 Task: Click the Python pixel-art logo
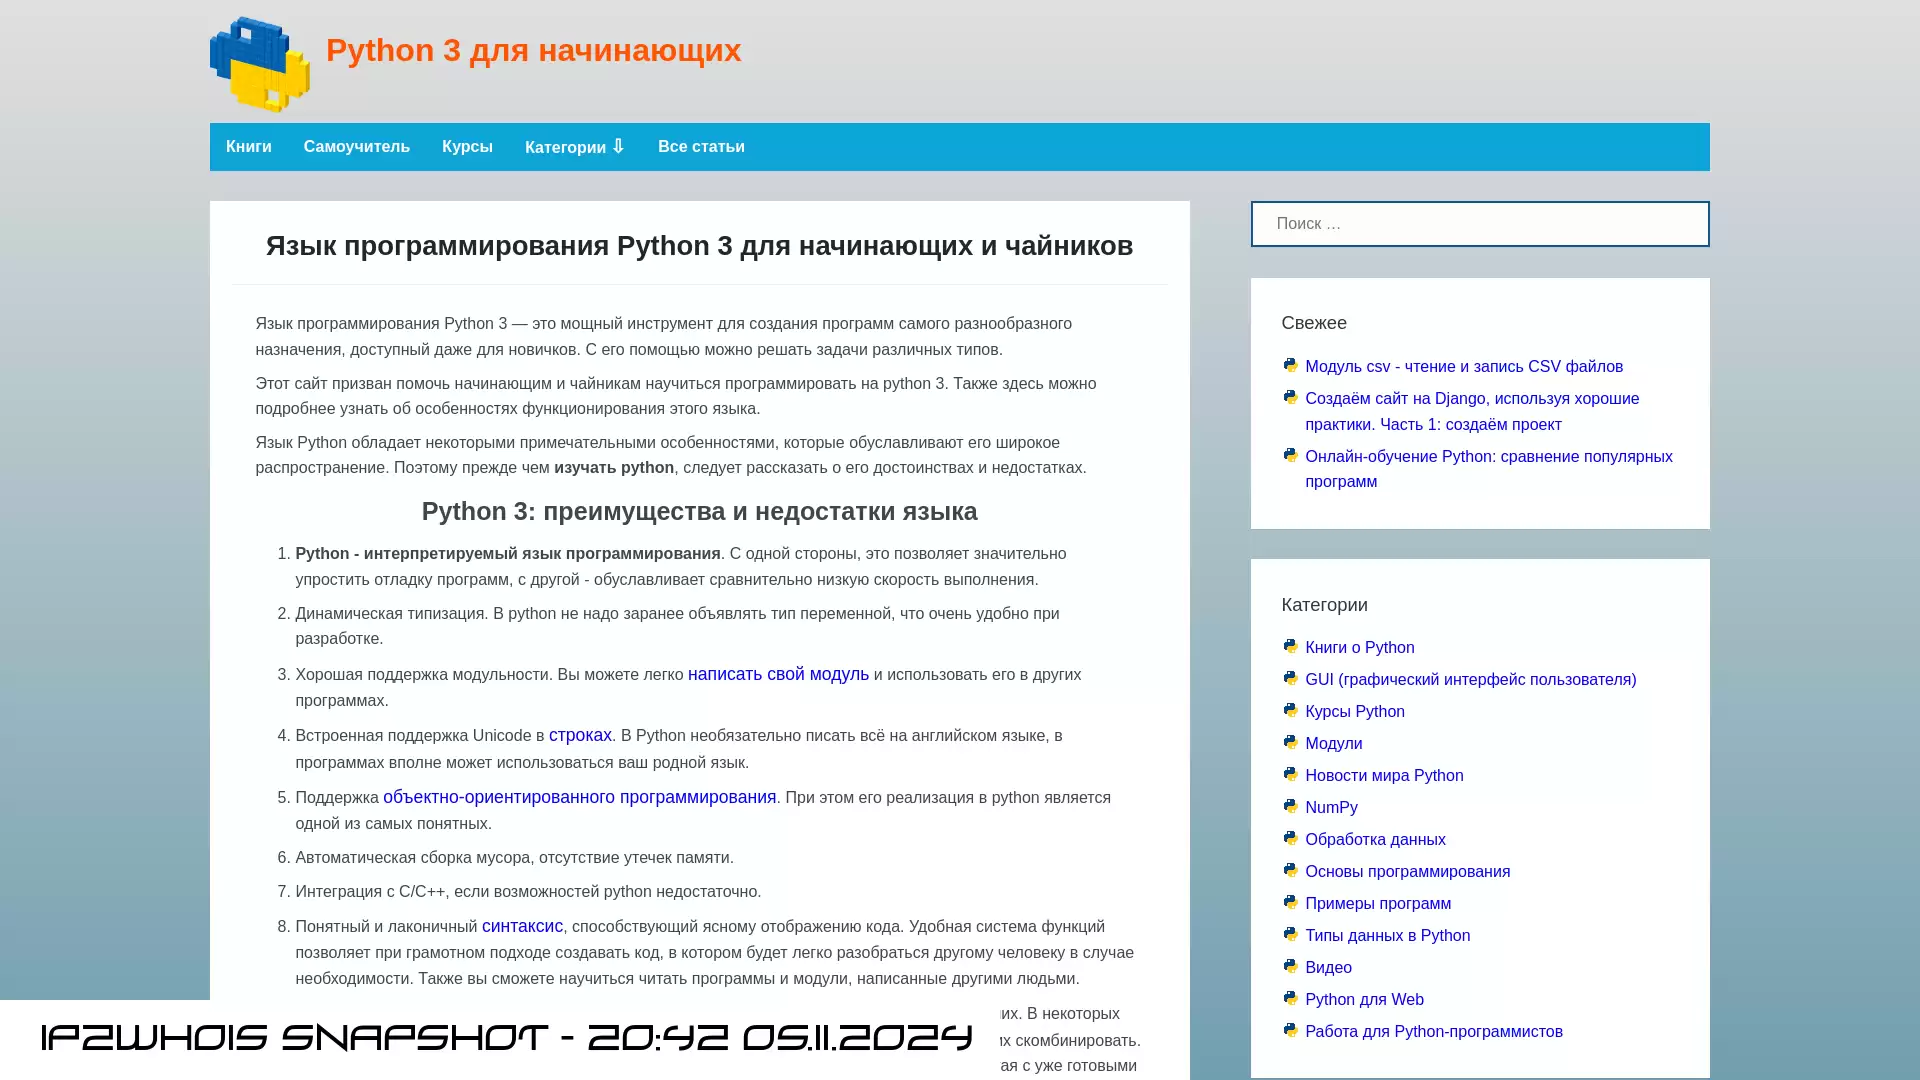(260, 64)
